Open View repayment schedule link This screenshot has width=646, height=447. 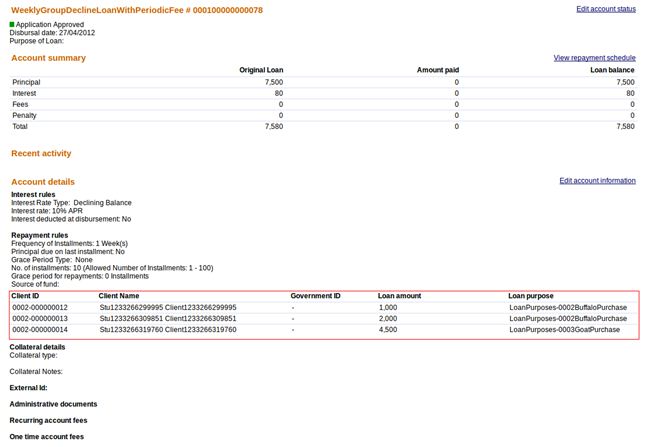[x=594, y=58]
